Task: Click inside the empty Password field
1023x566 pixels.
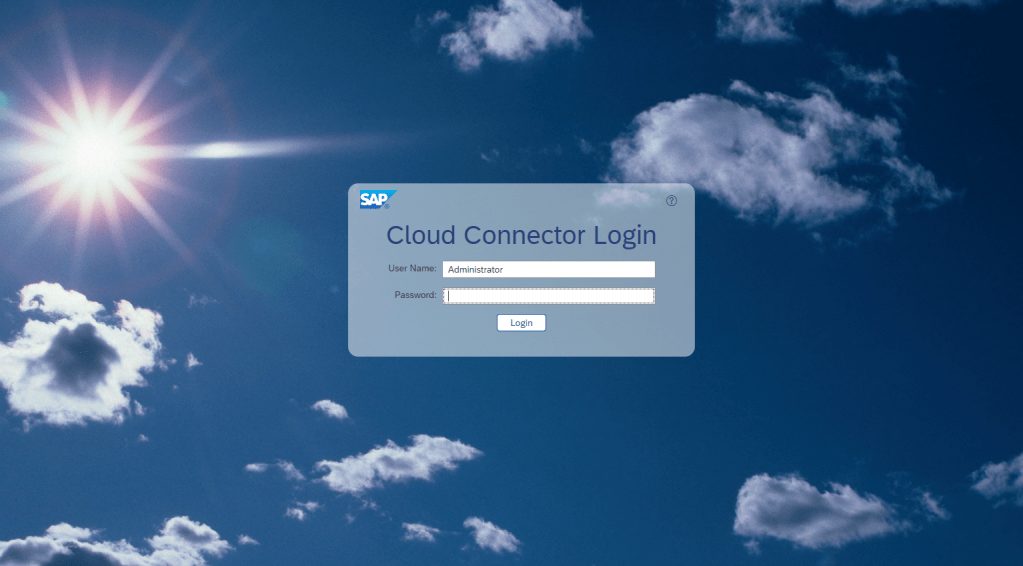Action: pyautogui.click(x=548, y=295)
